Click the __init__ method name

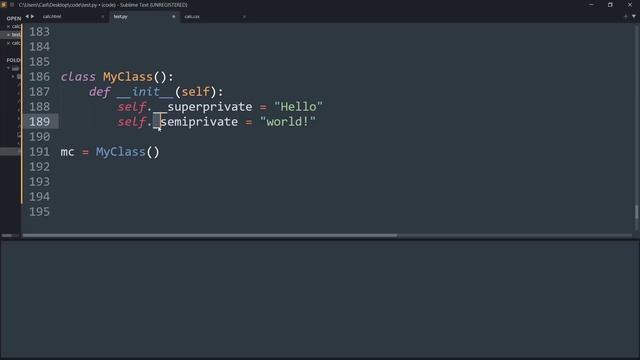click(x=145, y=92)
